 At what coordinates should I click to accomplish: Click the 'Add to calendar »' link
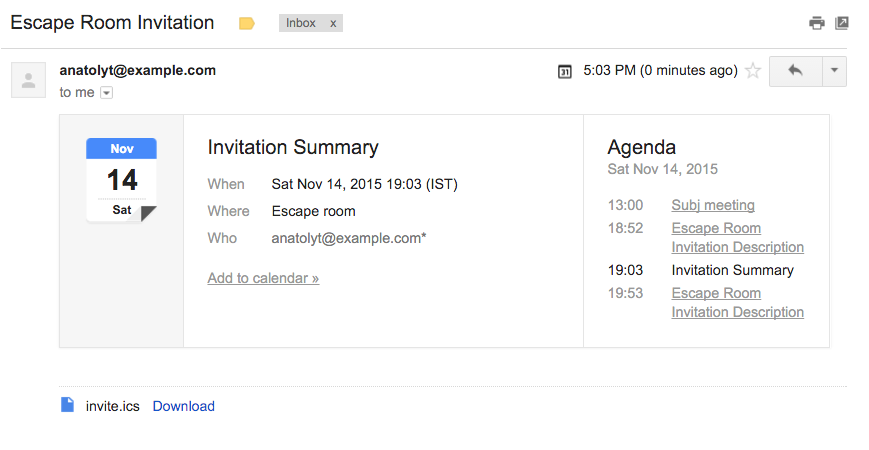263,278
